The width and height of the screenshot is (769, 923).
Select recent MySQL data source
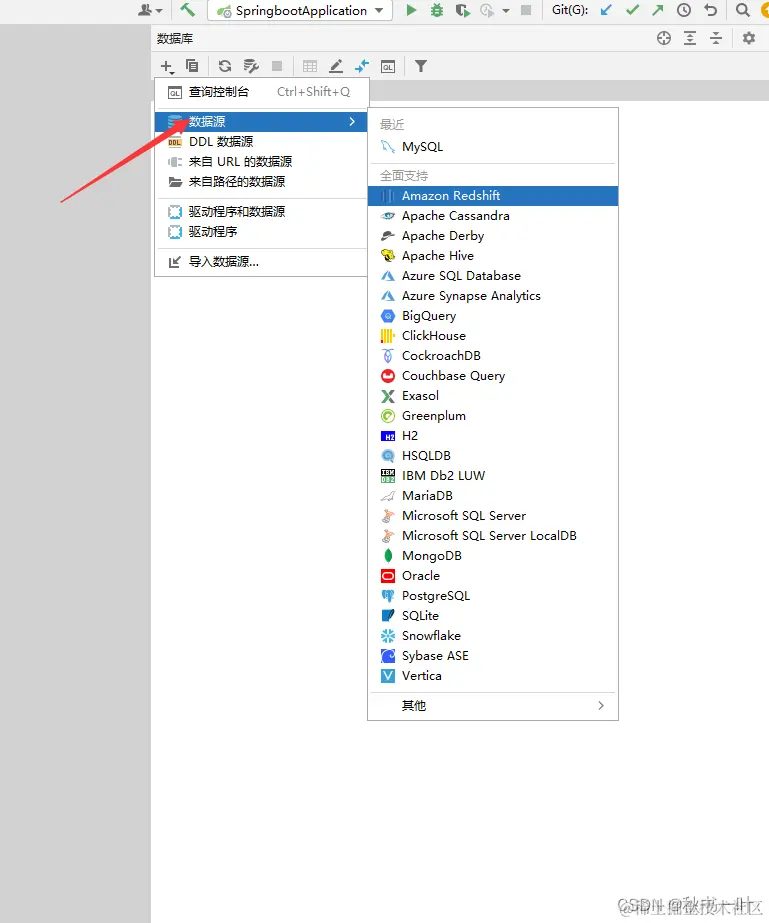click(x=493, y=147)
